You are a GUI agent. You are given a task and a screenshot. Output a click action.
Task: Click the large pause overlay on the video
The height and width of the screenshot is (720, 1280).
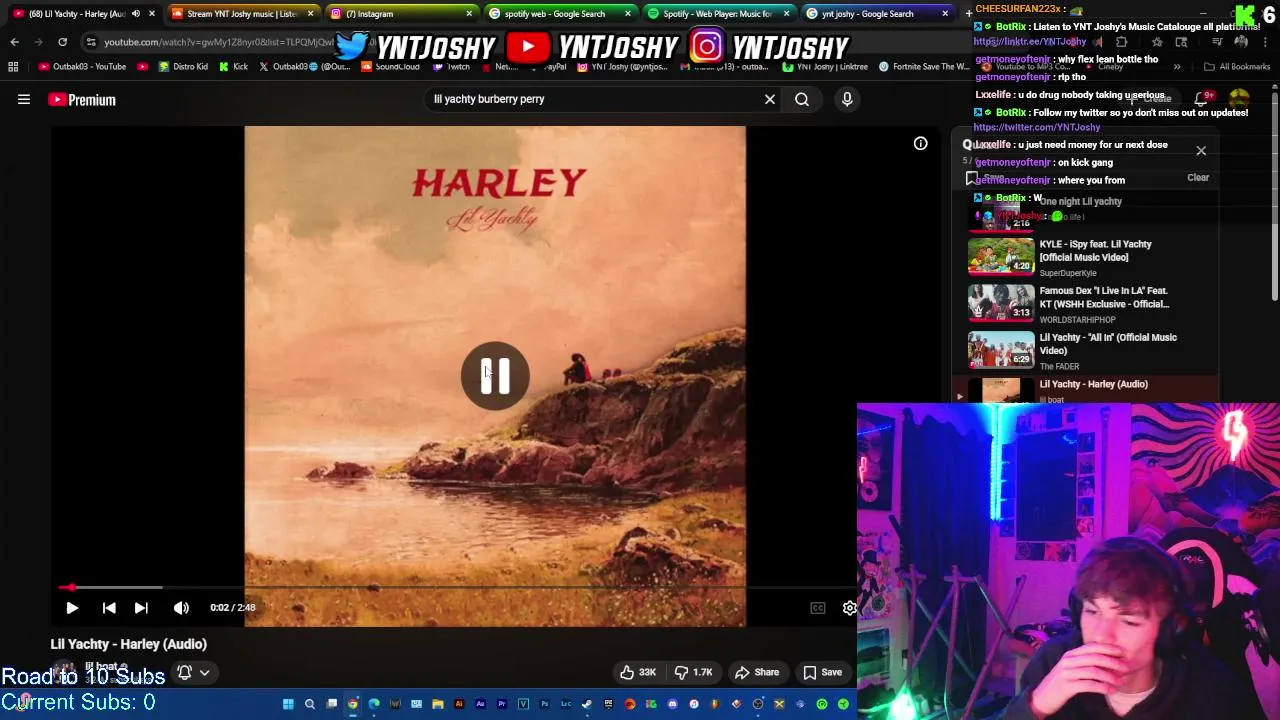(495, 376)
